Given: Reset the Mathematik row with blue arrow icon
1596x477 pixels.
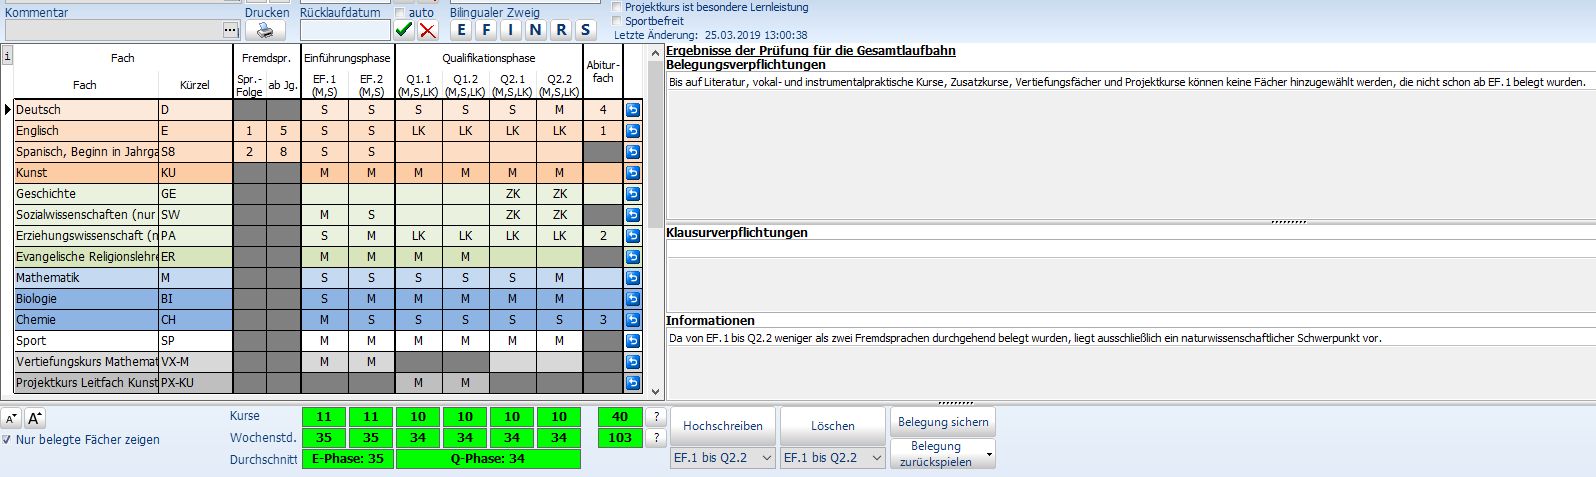Looking at the screenshot, I should tap(633, 278).
